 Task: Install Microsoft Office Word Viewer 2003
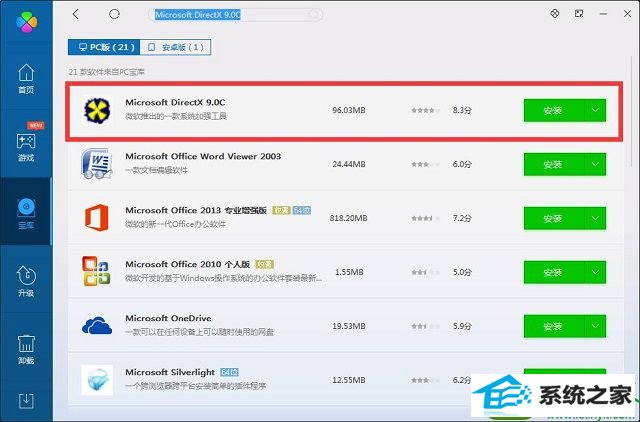click(x=554, y=164)
